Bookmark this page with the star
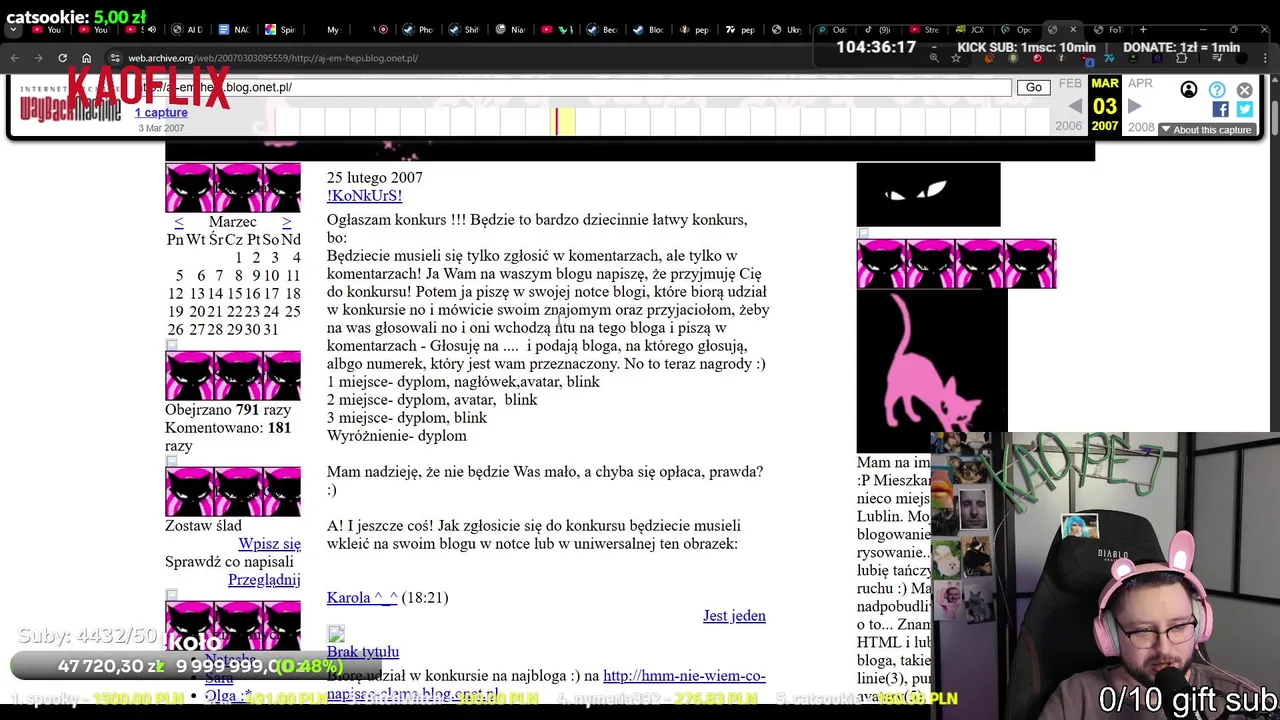The height and width of the screenshot is (720, 1280). pyautogui.click(x=956, y=58)
